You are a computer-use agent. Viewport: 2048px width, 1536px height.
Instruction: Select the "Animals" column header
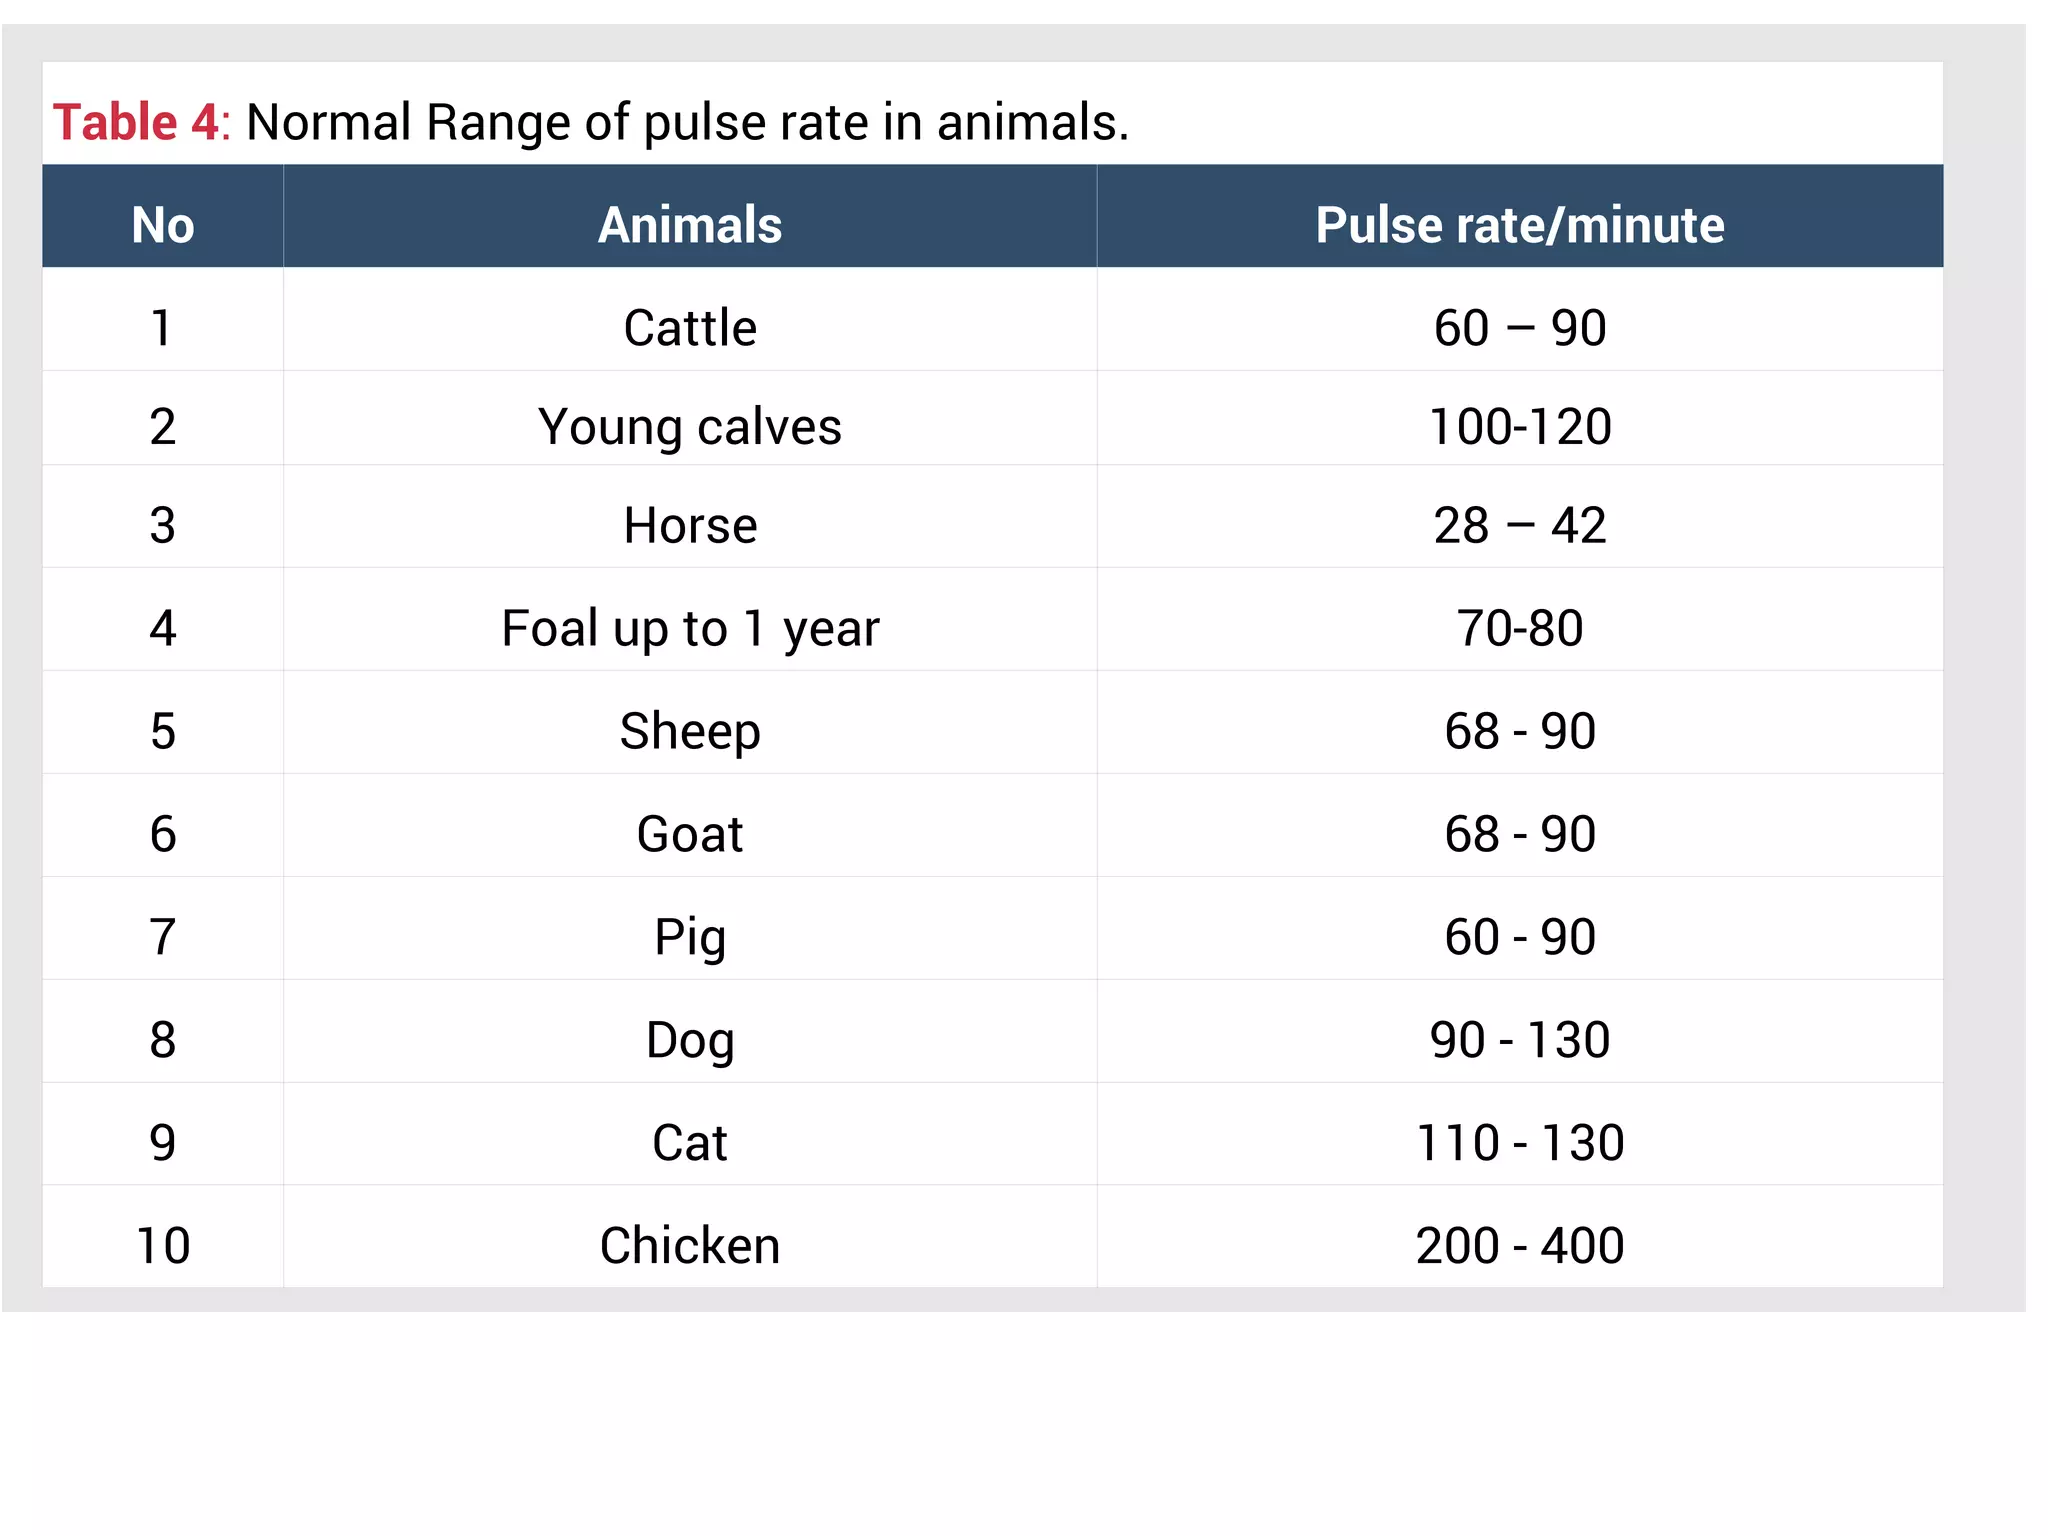[690, 225]
